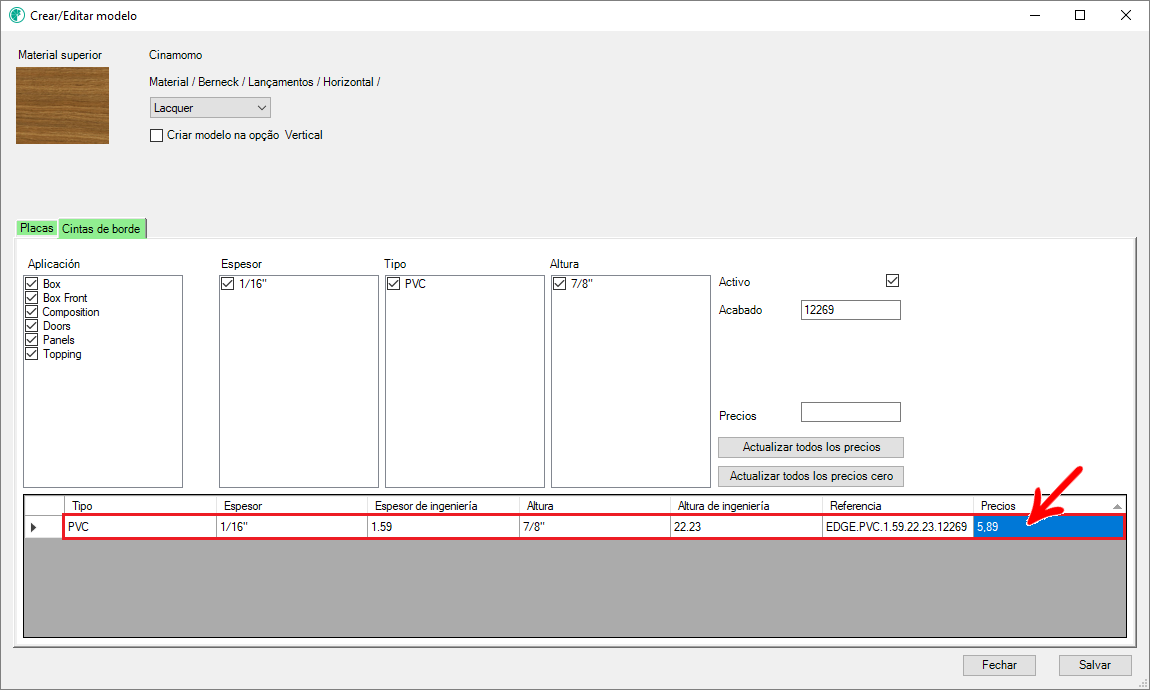This screenshot has height=690, width=1150.
Task: Click the app icon in title bar
Action: tap(16, 16)
